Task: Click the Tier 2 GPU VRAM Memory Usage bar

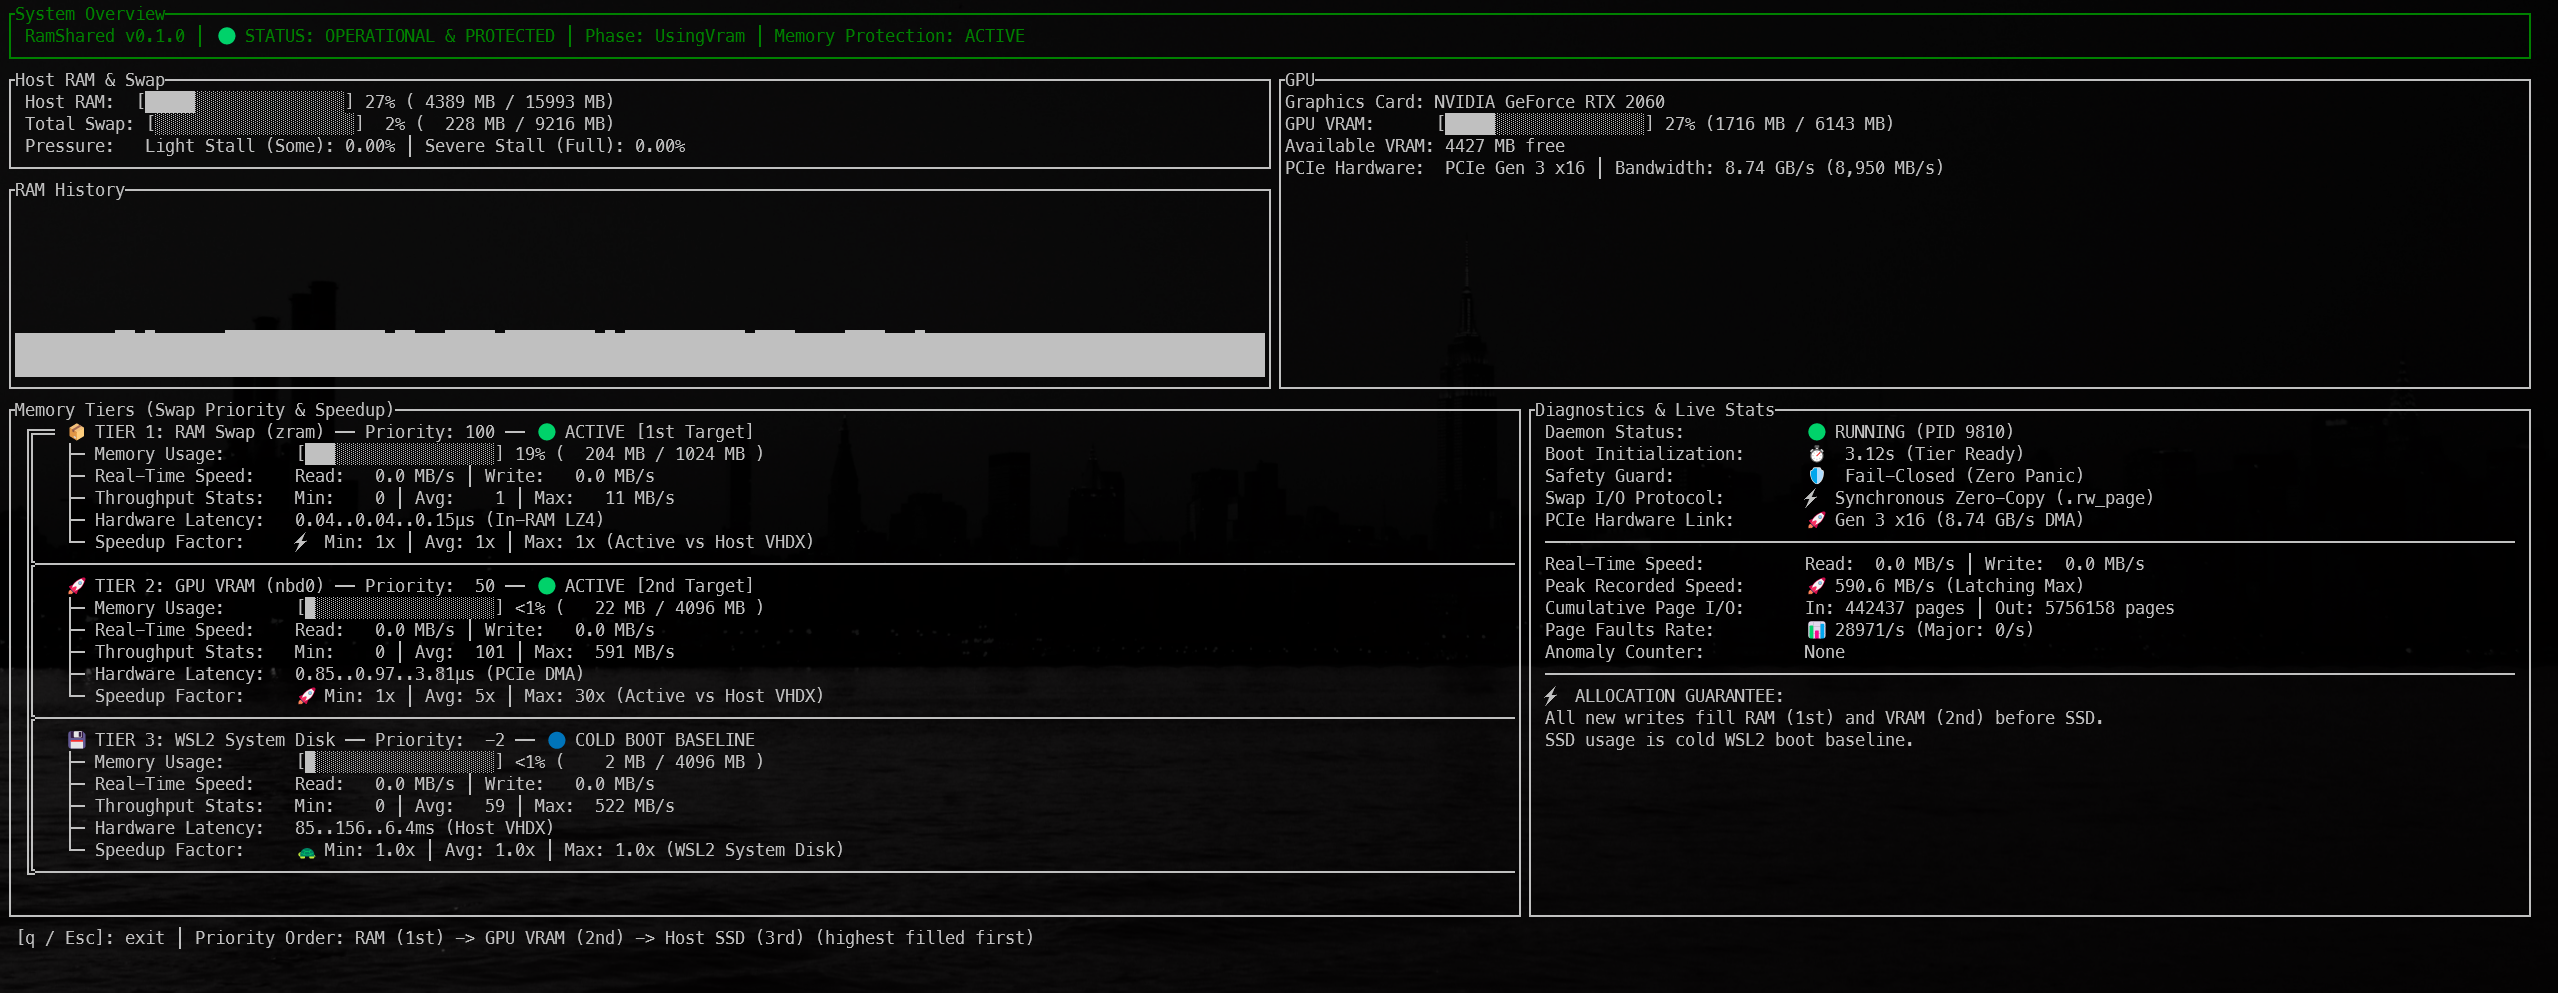Action: click(x=400, y=608)
